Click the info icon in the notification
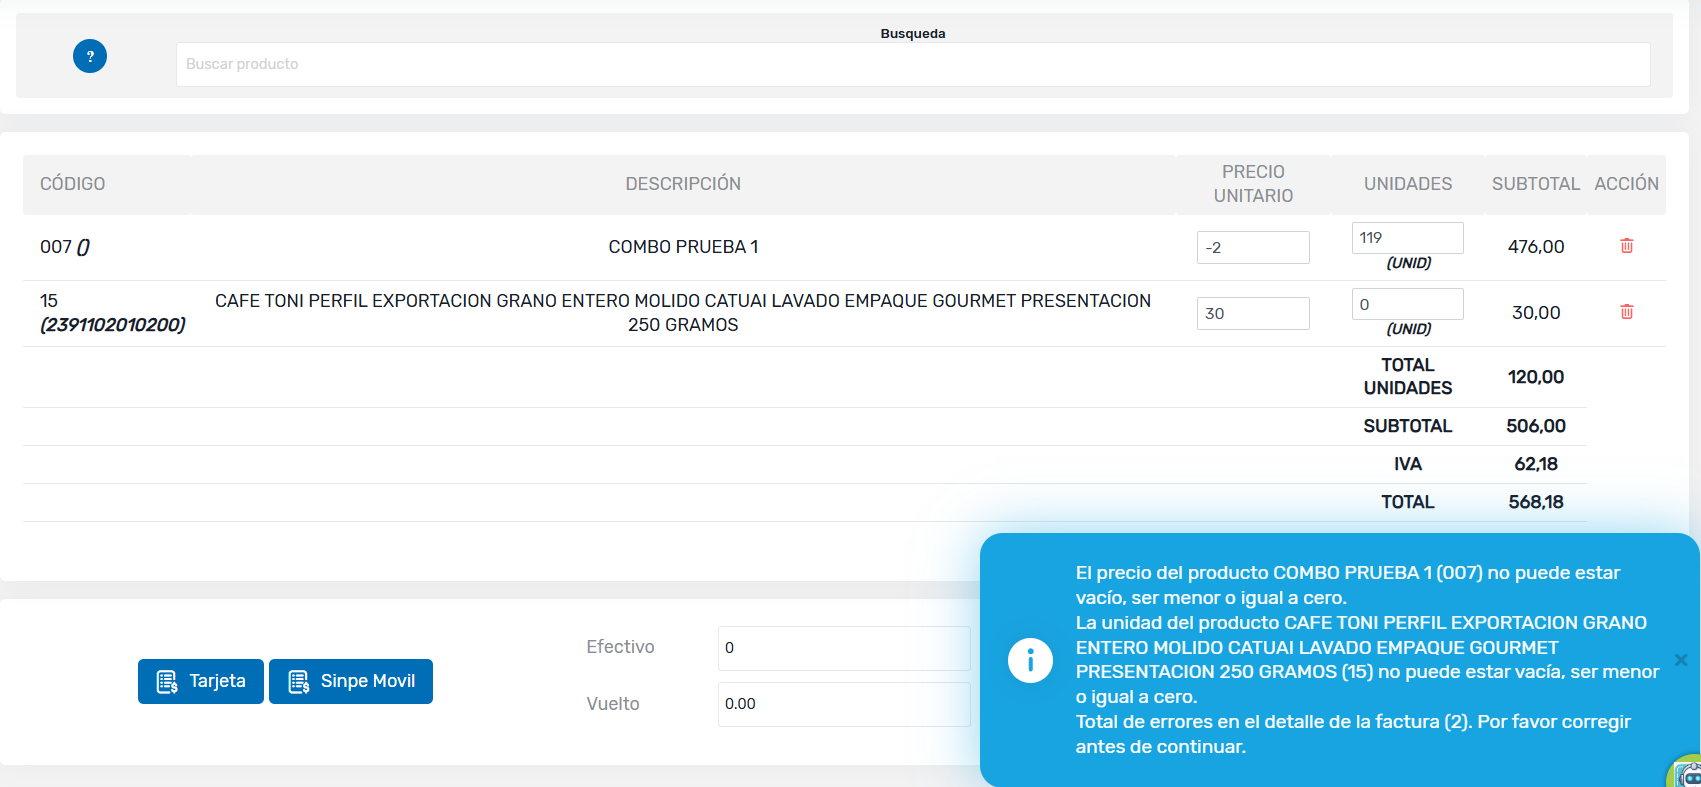Viewport: 1701px width, 787px height. click(x=1030, y=661)
